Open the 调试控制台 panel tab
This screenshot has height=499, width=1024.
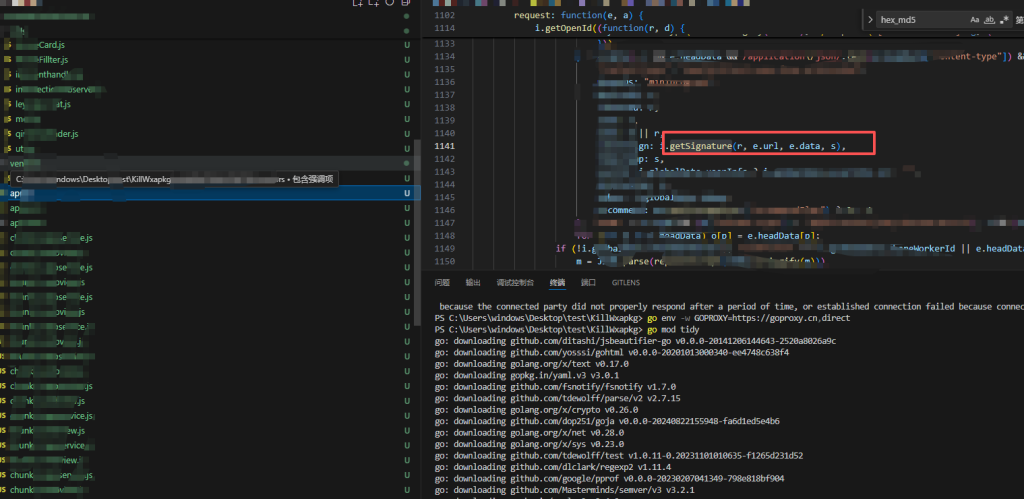pyautogui.click(x=515, y=283)
